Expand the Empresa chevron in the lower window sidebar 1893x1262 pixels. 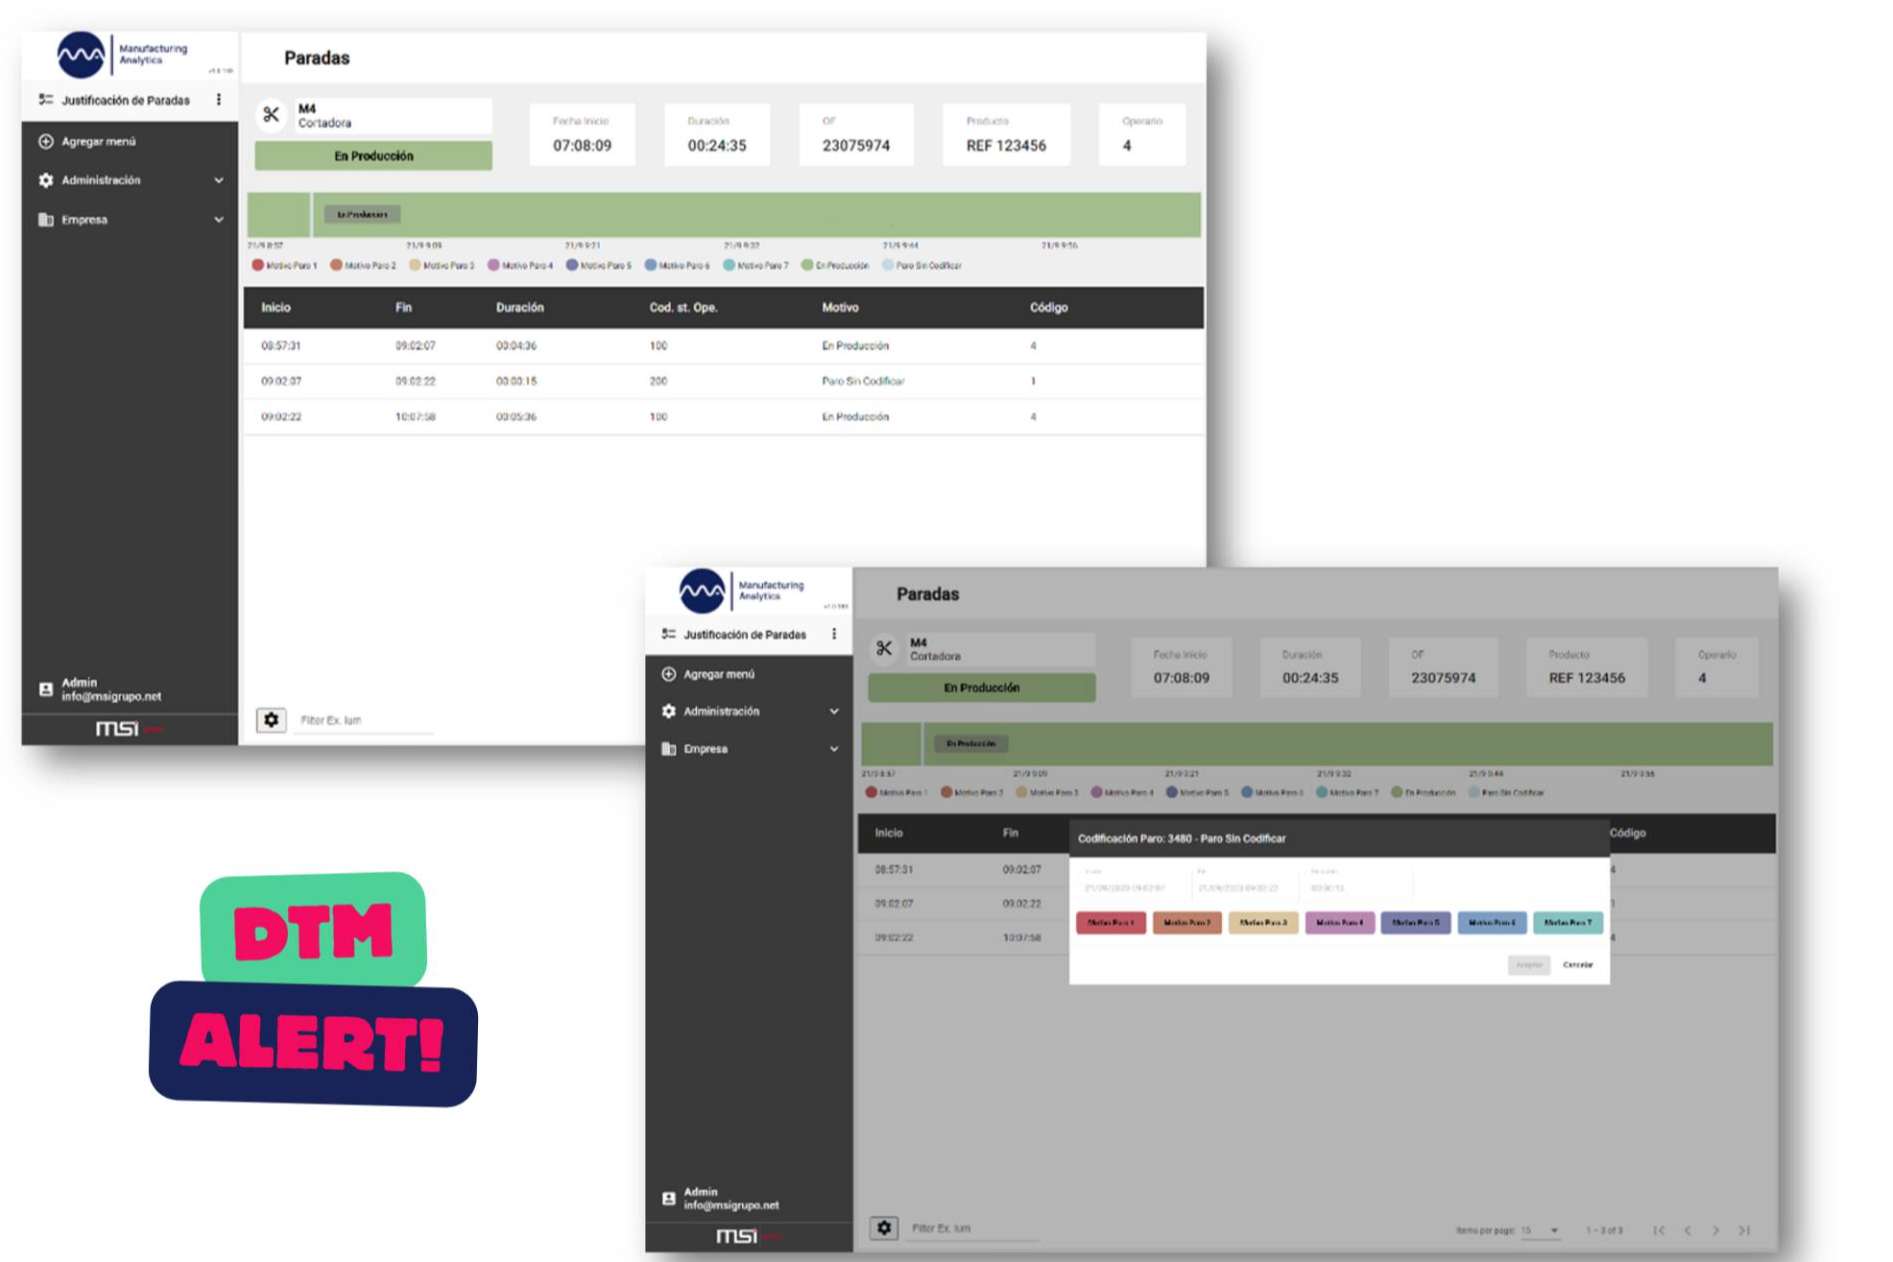click(x=834, y=749)
